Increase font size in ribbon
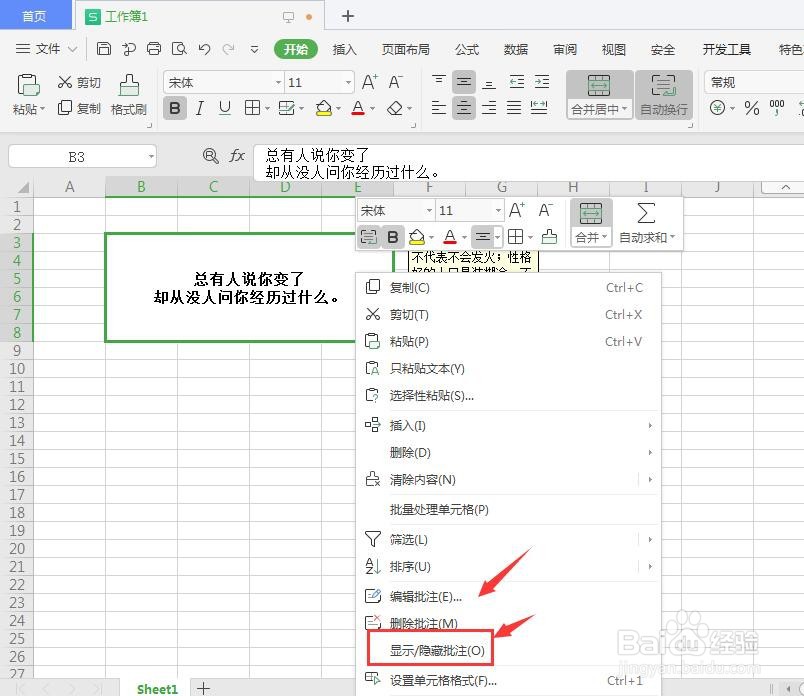The width and height of the screenshot is (804, 696). (370, 82)
